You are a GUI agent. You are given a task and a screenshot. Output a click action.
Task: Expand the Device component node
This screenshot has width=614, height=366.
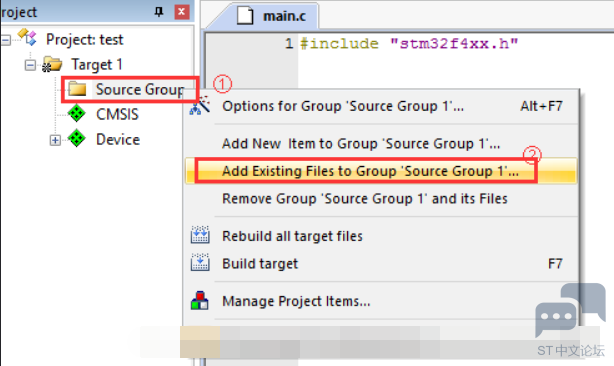[x=55, y=140]
